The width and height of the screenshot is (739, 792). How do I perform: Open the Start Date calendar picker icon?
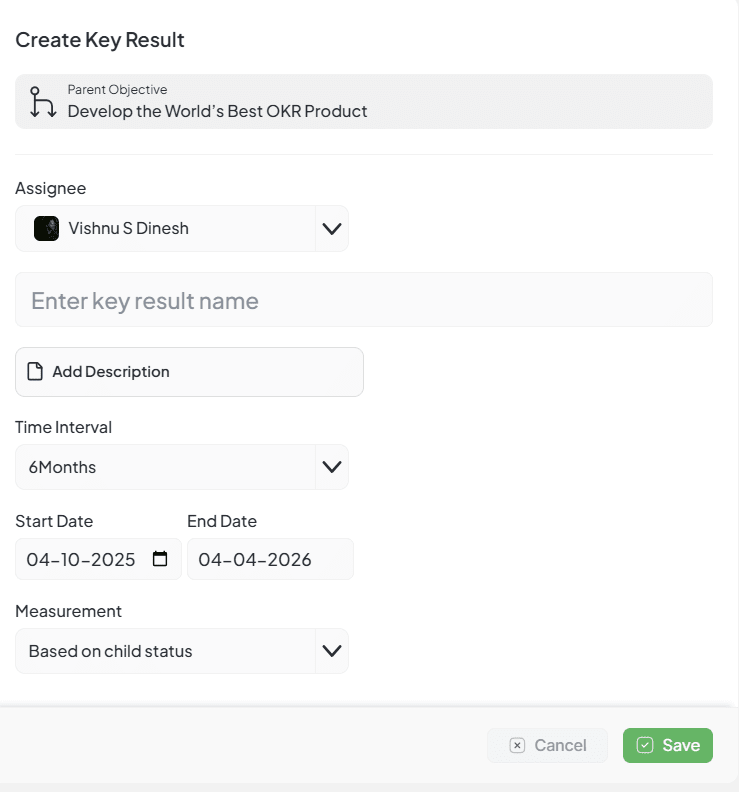pyautogui.click(x=160, y=559)
